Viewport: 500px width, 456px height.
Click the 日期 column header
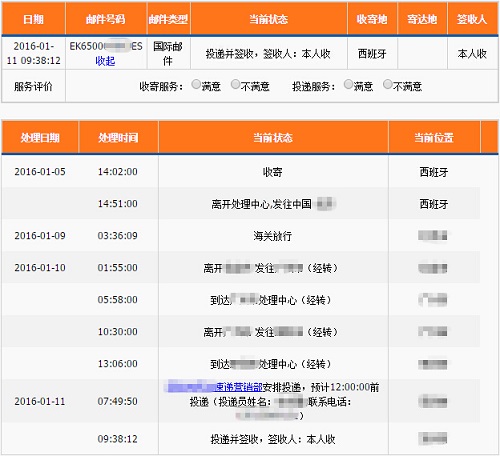[33, 19]
